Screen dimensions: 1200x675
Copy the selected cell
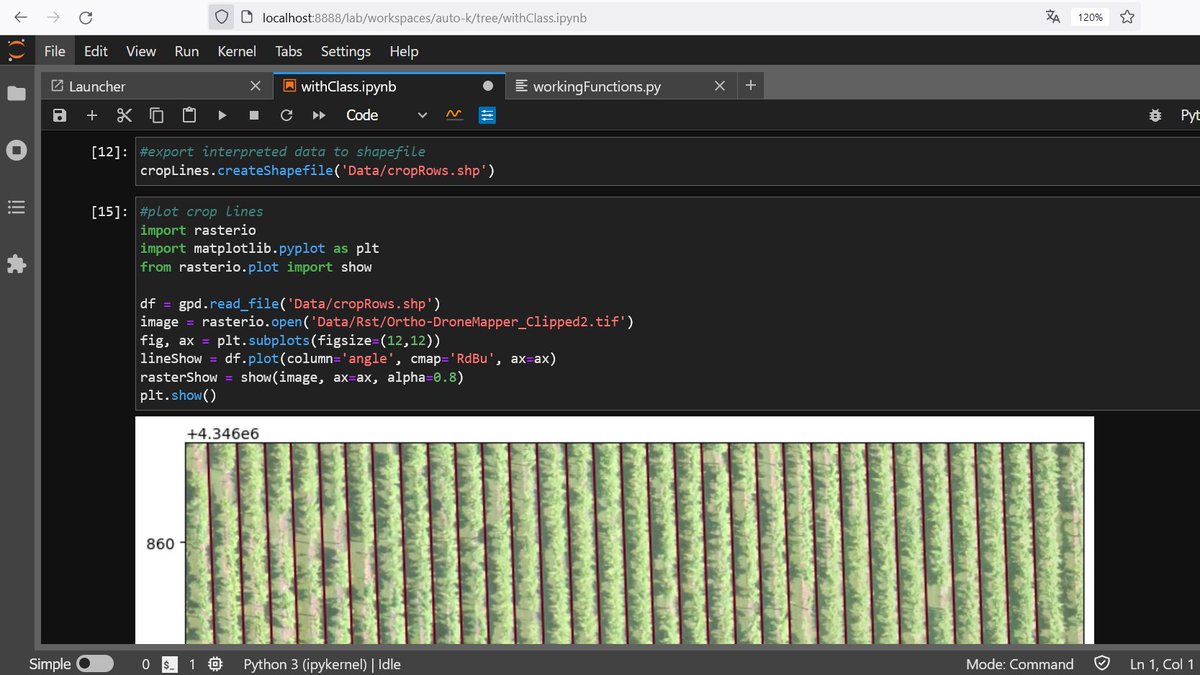(157, 115)
